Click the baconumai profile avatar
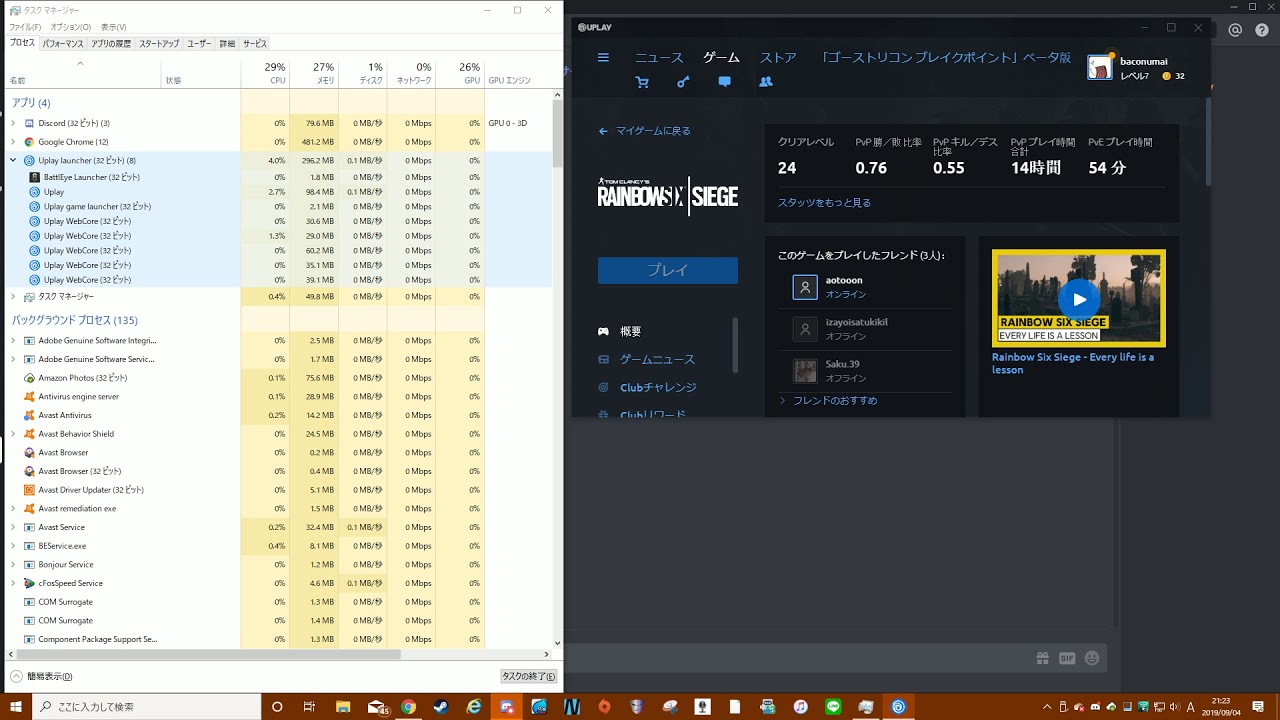This screenshot has width=1280, height=720. (x=1100, y=67)
